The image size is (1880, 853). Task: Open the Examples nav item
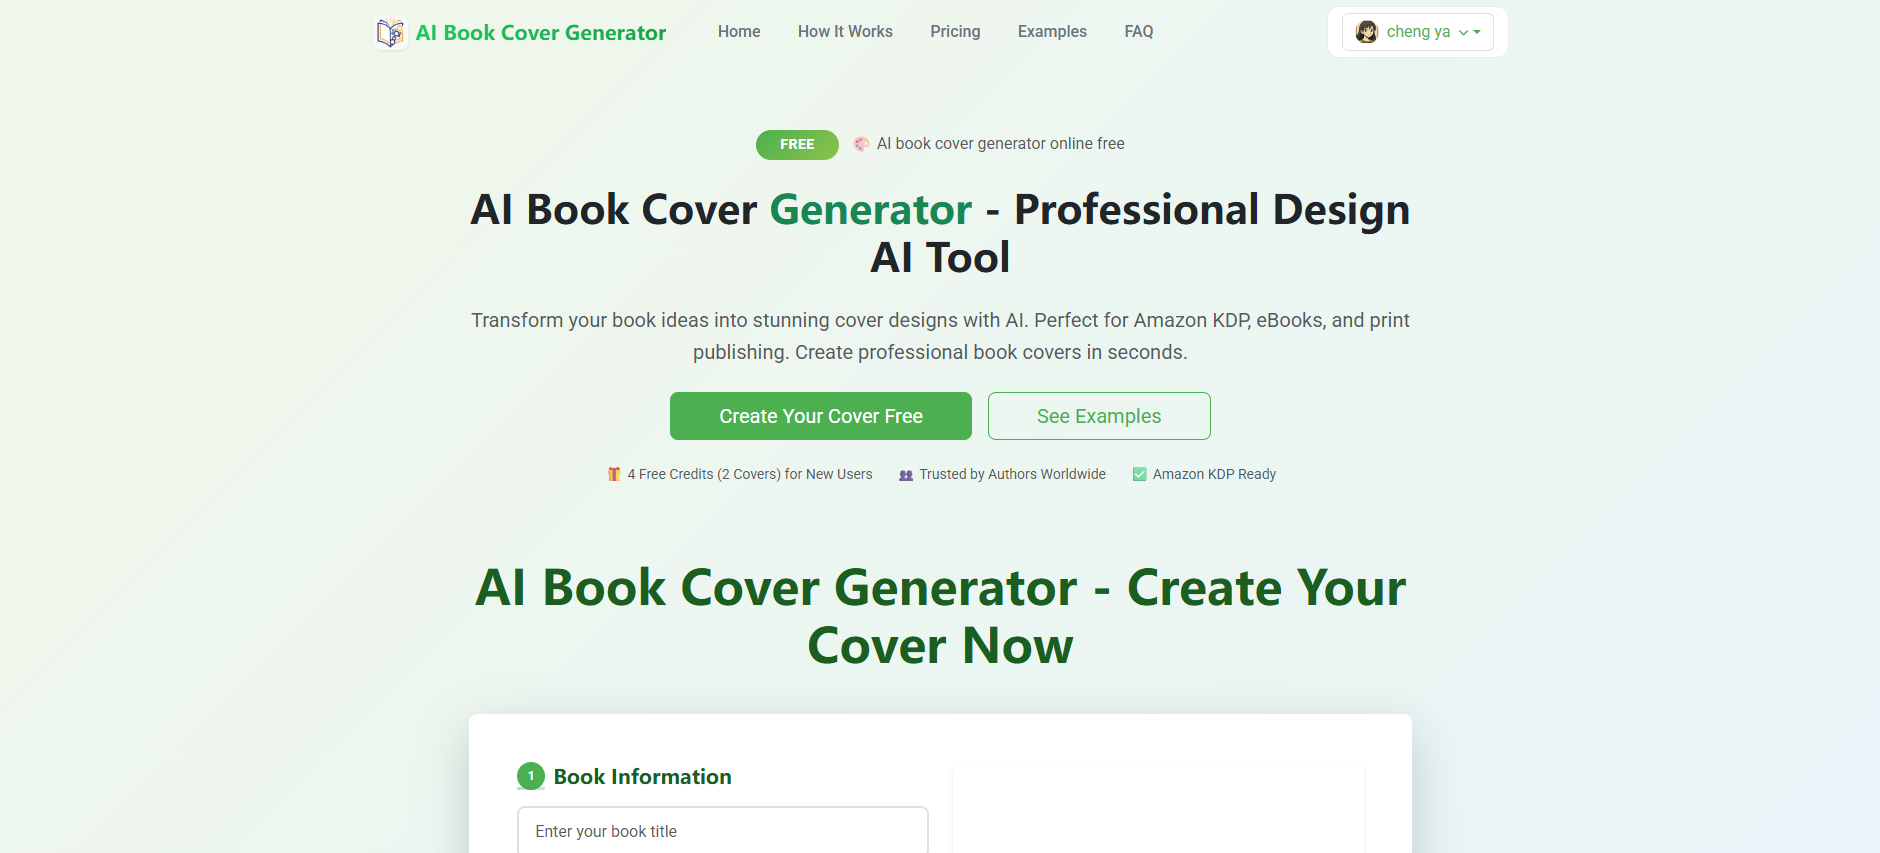click(1052, 32)
